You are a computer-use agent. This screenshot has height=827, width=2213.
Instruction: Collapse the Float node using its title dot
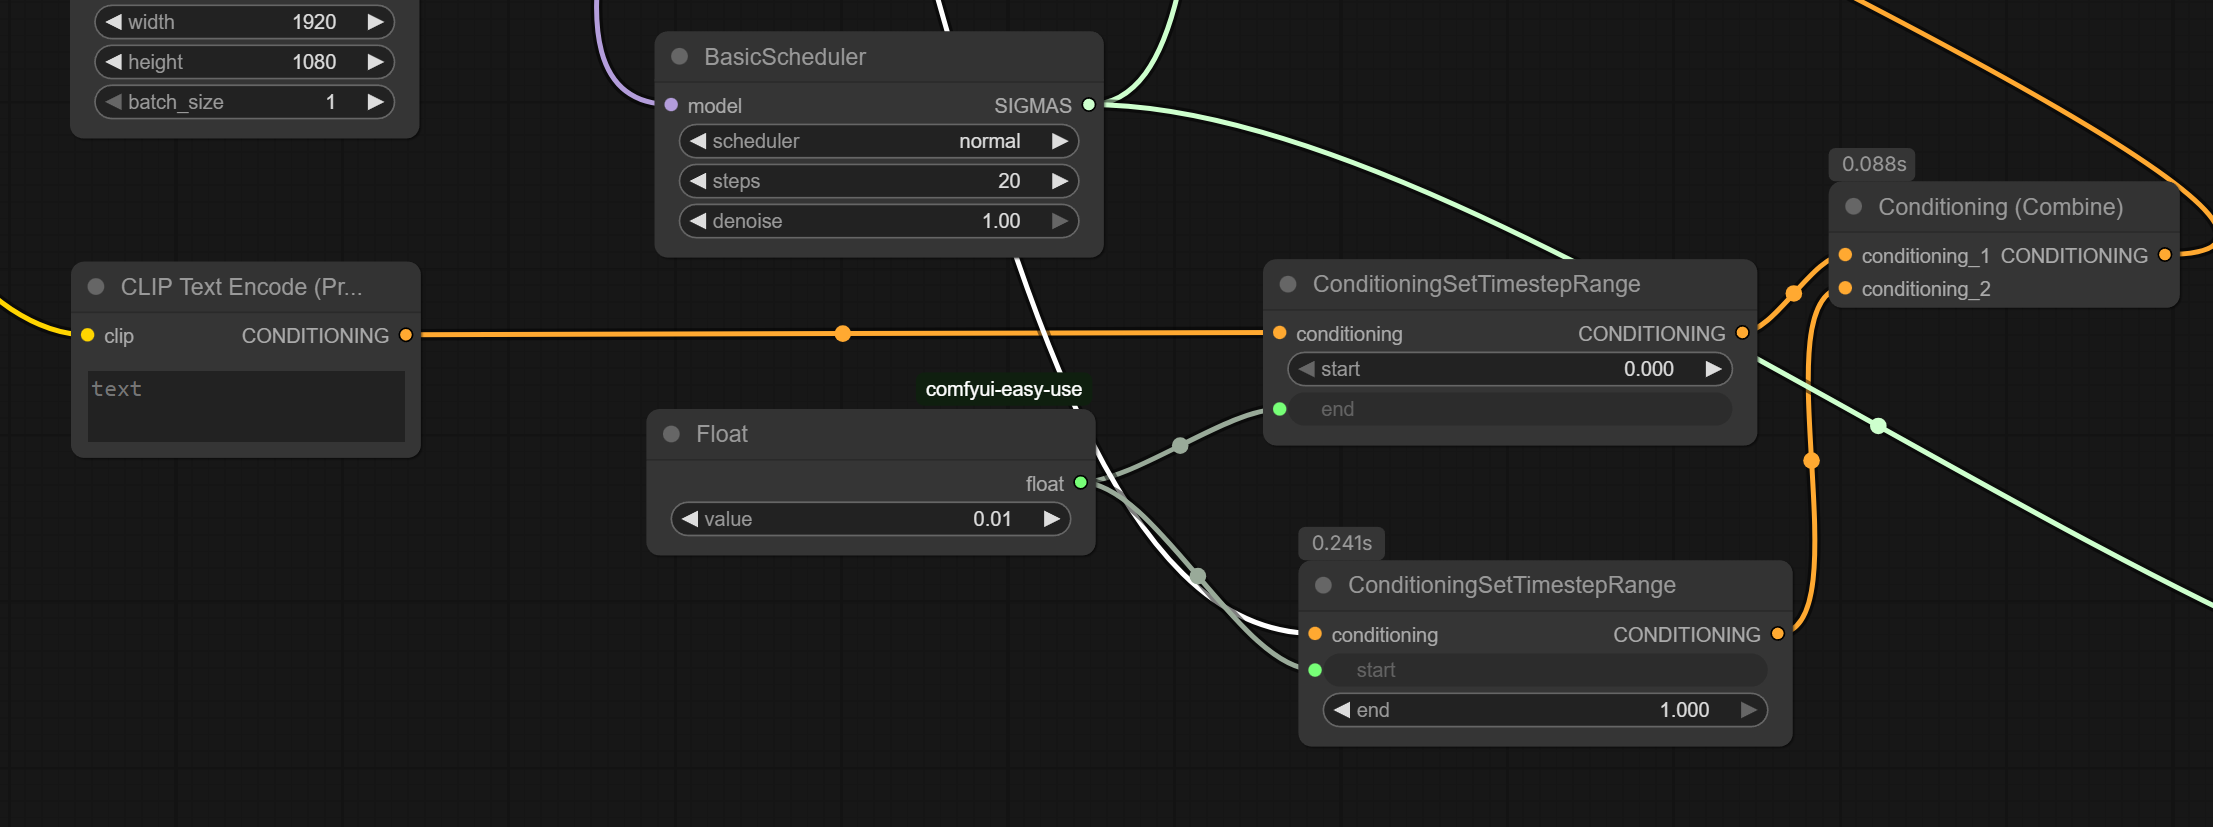[672, 434]
